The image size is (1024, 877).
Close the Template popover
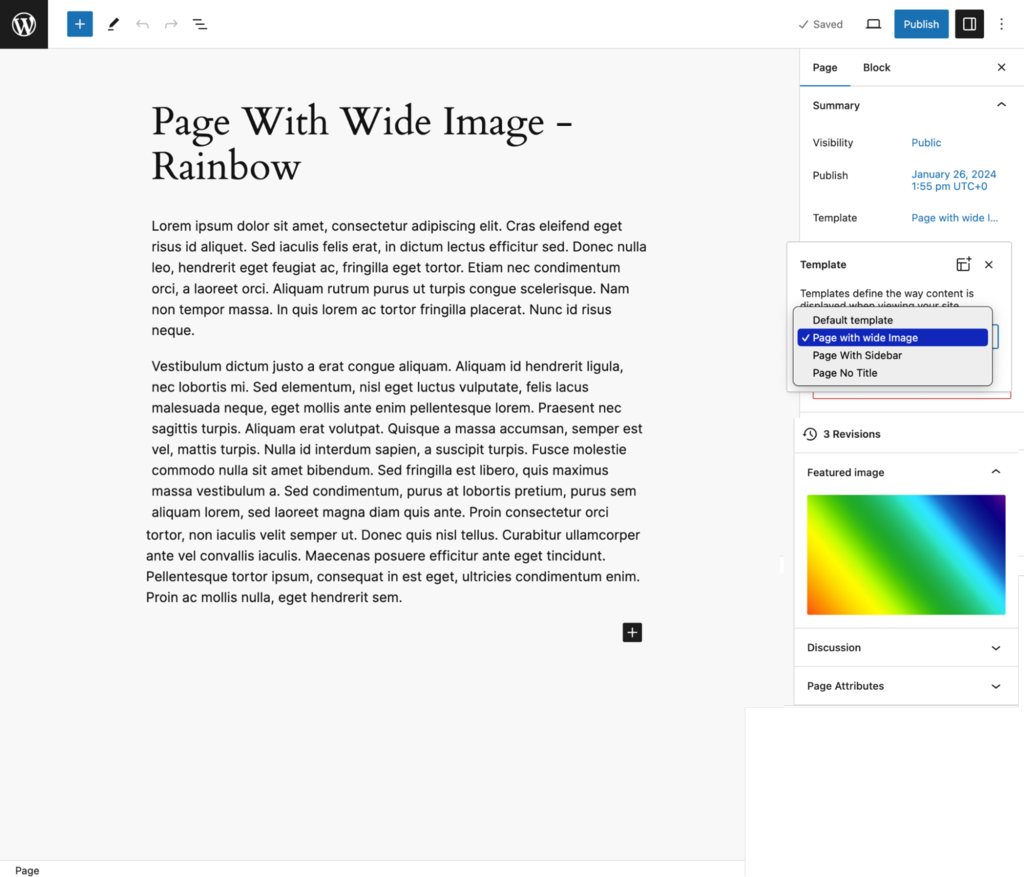click(989, 265)
